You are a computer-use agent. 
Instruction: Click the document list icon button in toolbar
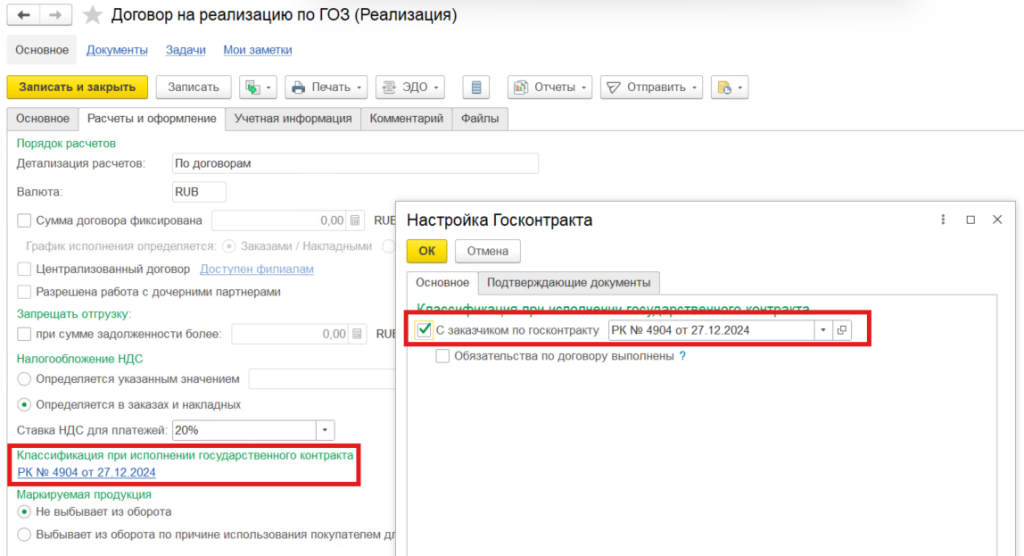pos(476,87)
